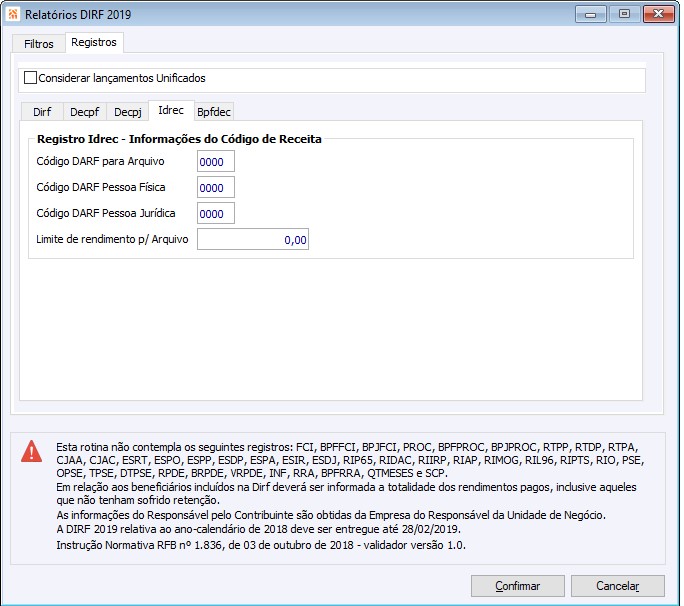Switch to the Decpj sub-tab
The image size is (684, 606).
(127, 112)
